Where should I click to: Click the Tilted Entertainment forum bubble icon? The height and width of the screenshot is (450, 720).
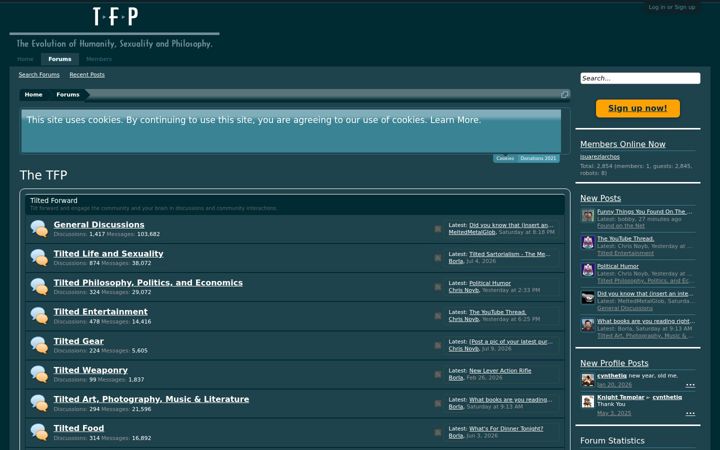click(x=39, y=315)
